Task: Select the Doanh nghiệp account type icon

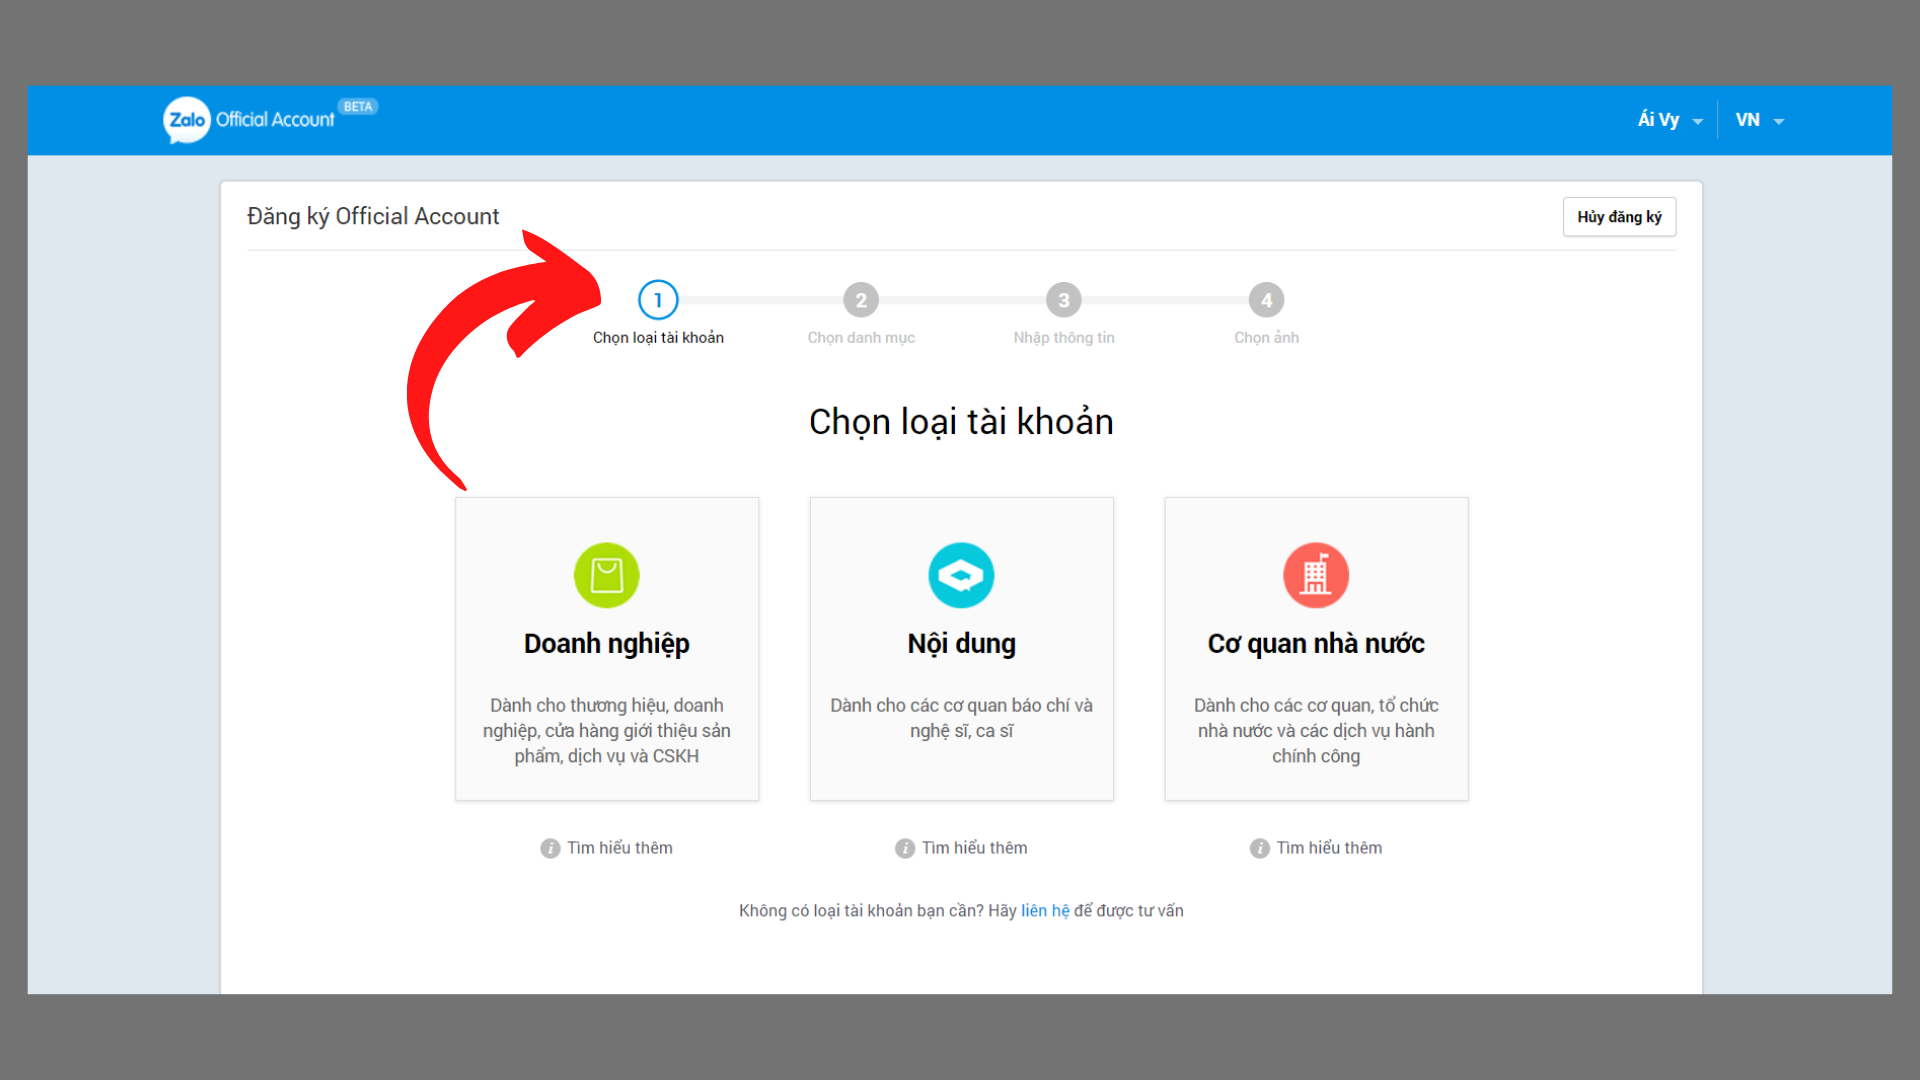Action: [x=605, y=574]
